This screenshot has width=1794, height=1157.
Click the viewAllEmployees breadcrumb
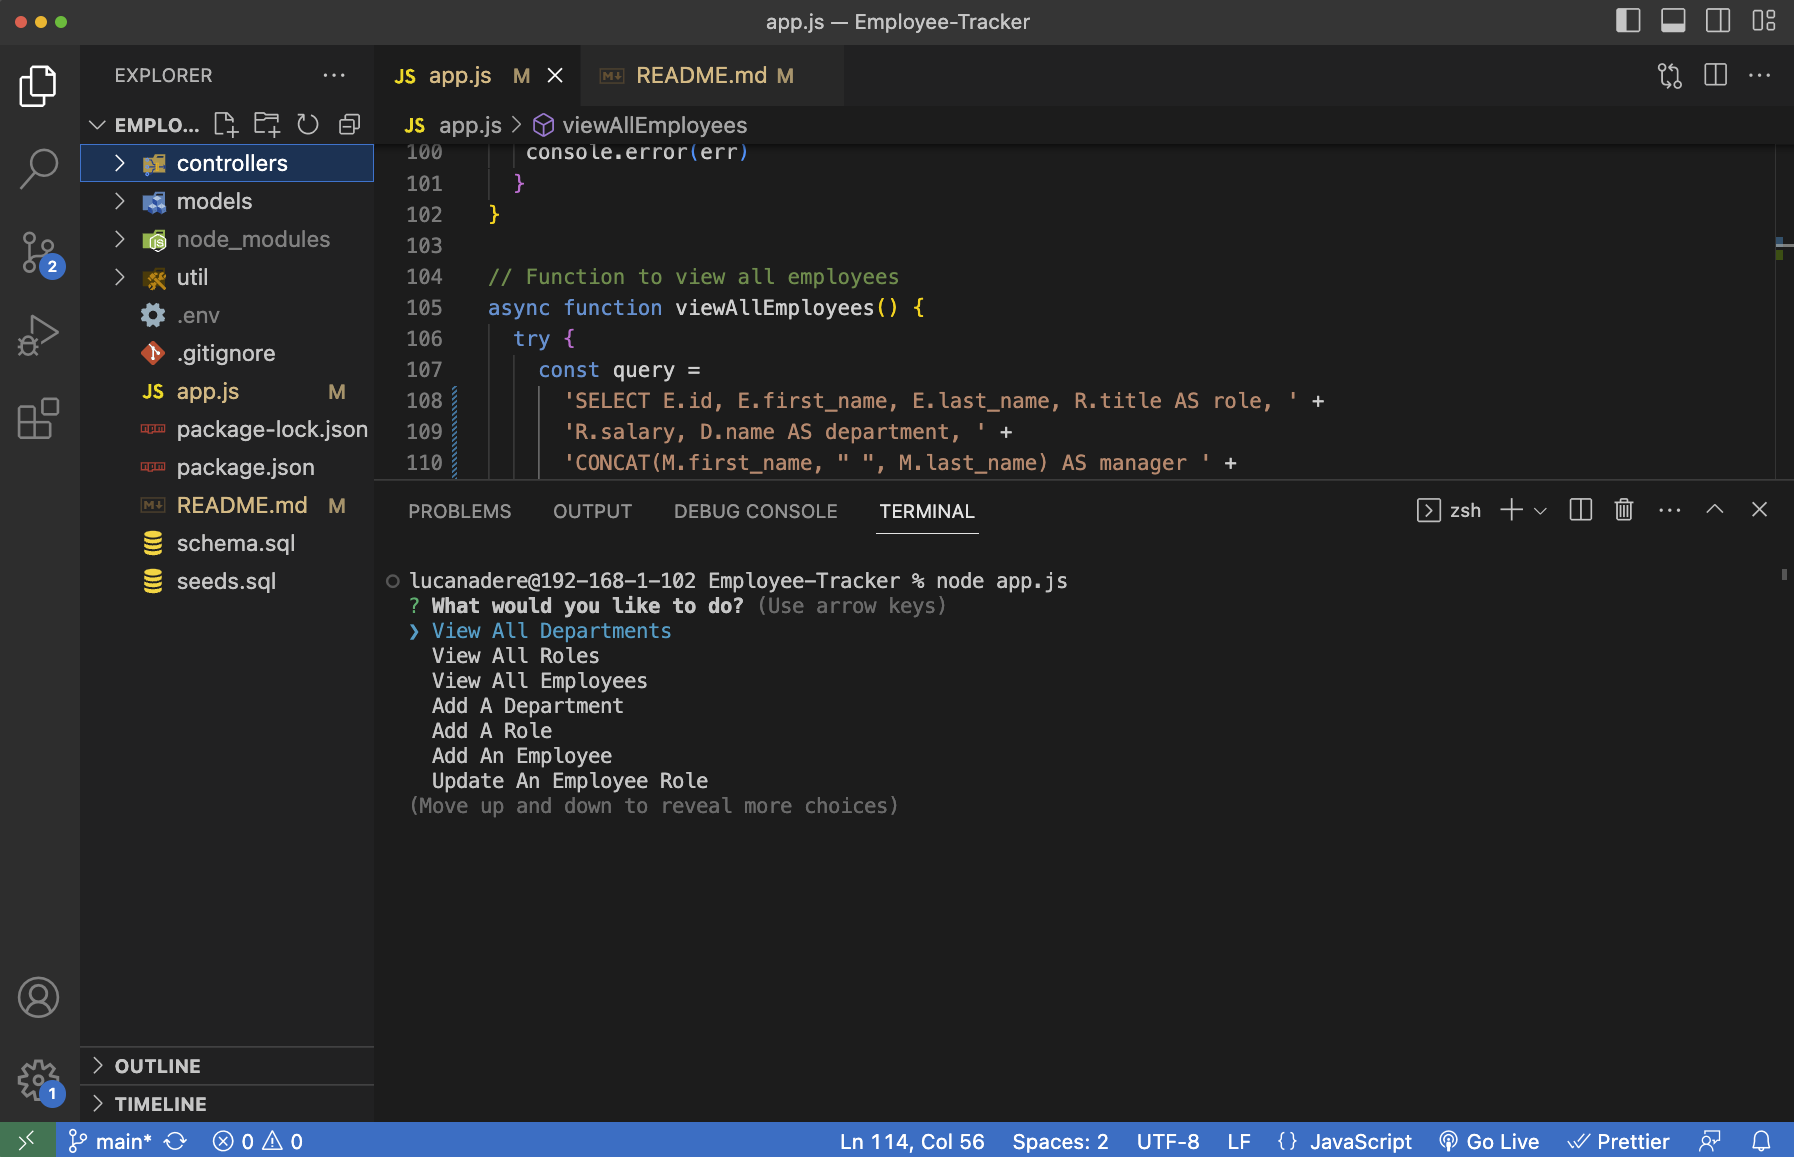pyautogui.click(x=655, y=125)
